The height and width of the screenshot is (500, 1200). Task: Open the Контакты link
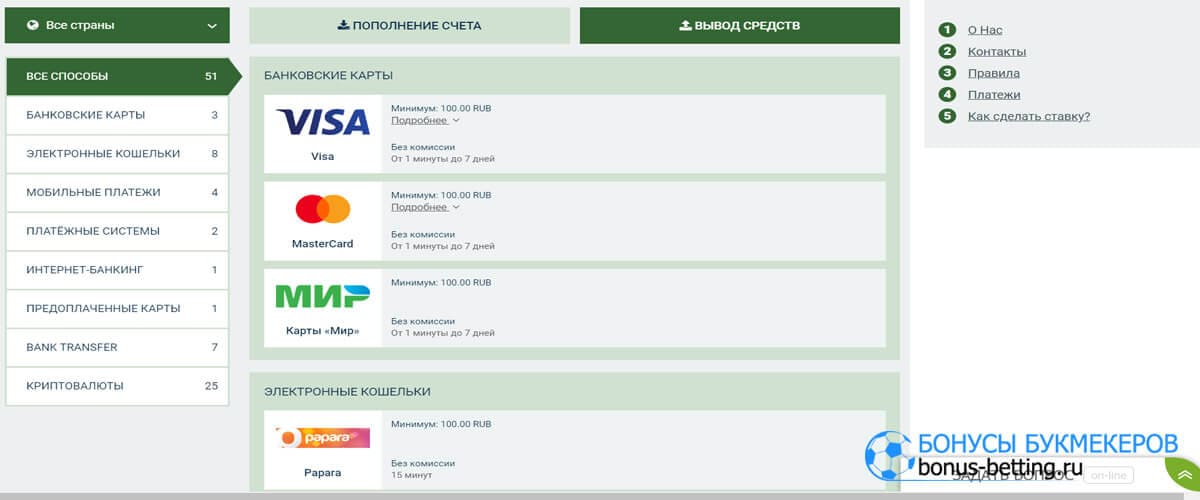997,51
